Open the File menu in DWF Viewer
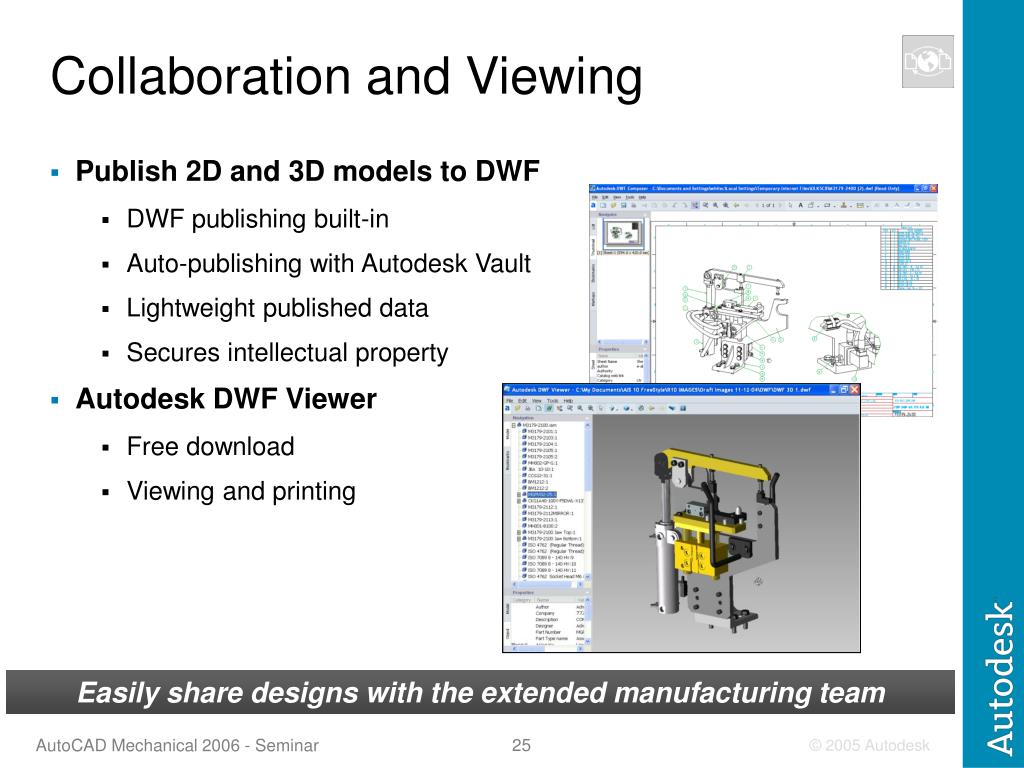The height and width of the screenshot is (768, 1024). coord(509,401)
